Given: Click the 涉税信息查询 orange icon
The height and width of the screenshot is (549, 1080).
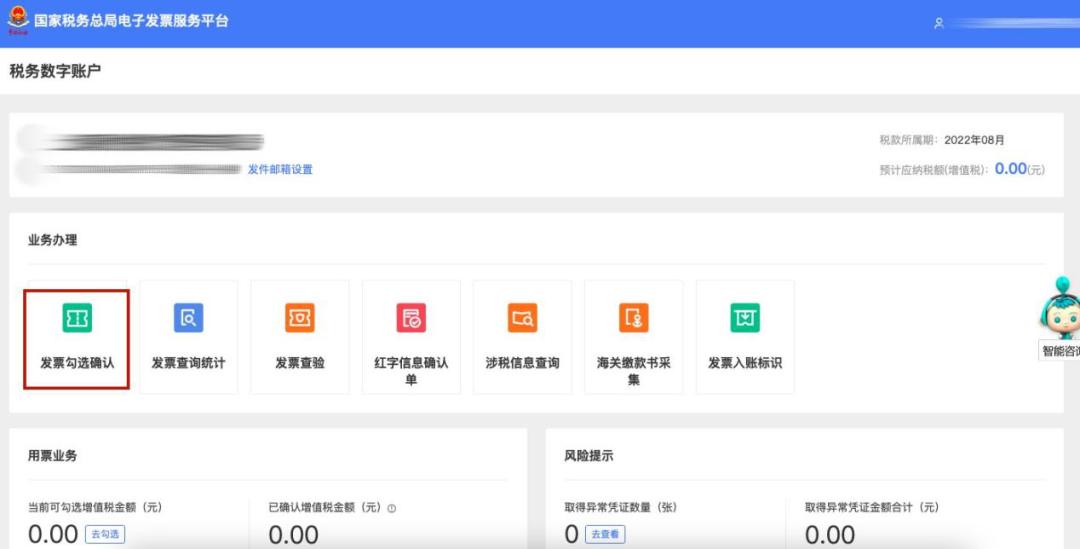Looking at the screenshot, I should click(x=522, y=318).
